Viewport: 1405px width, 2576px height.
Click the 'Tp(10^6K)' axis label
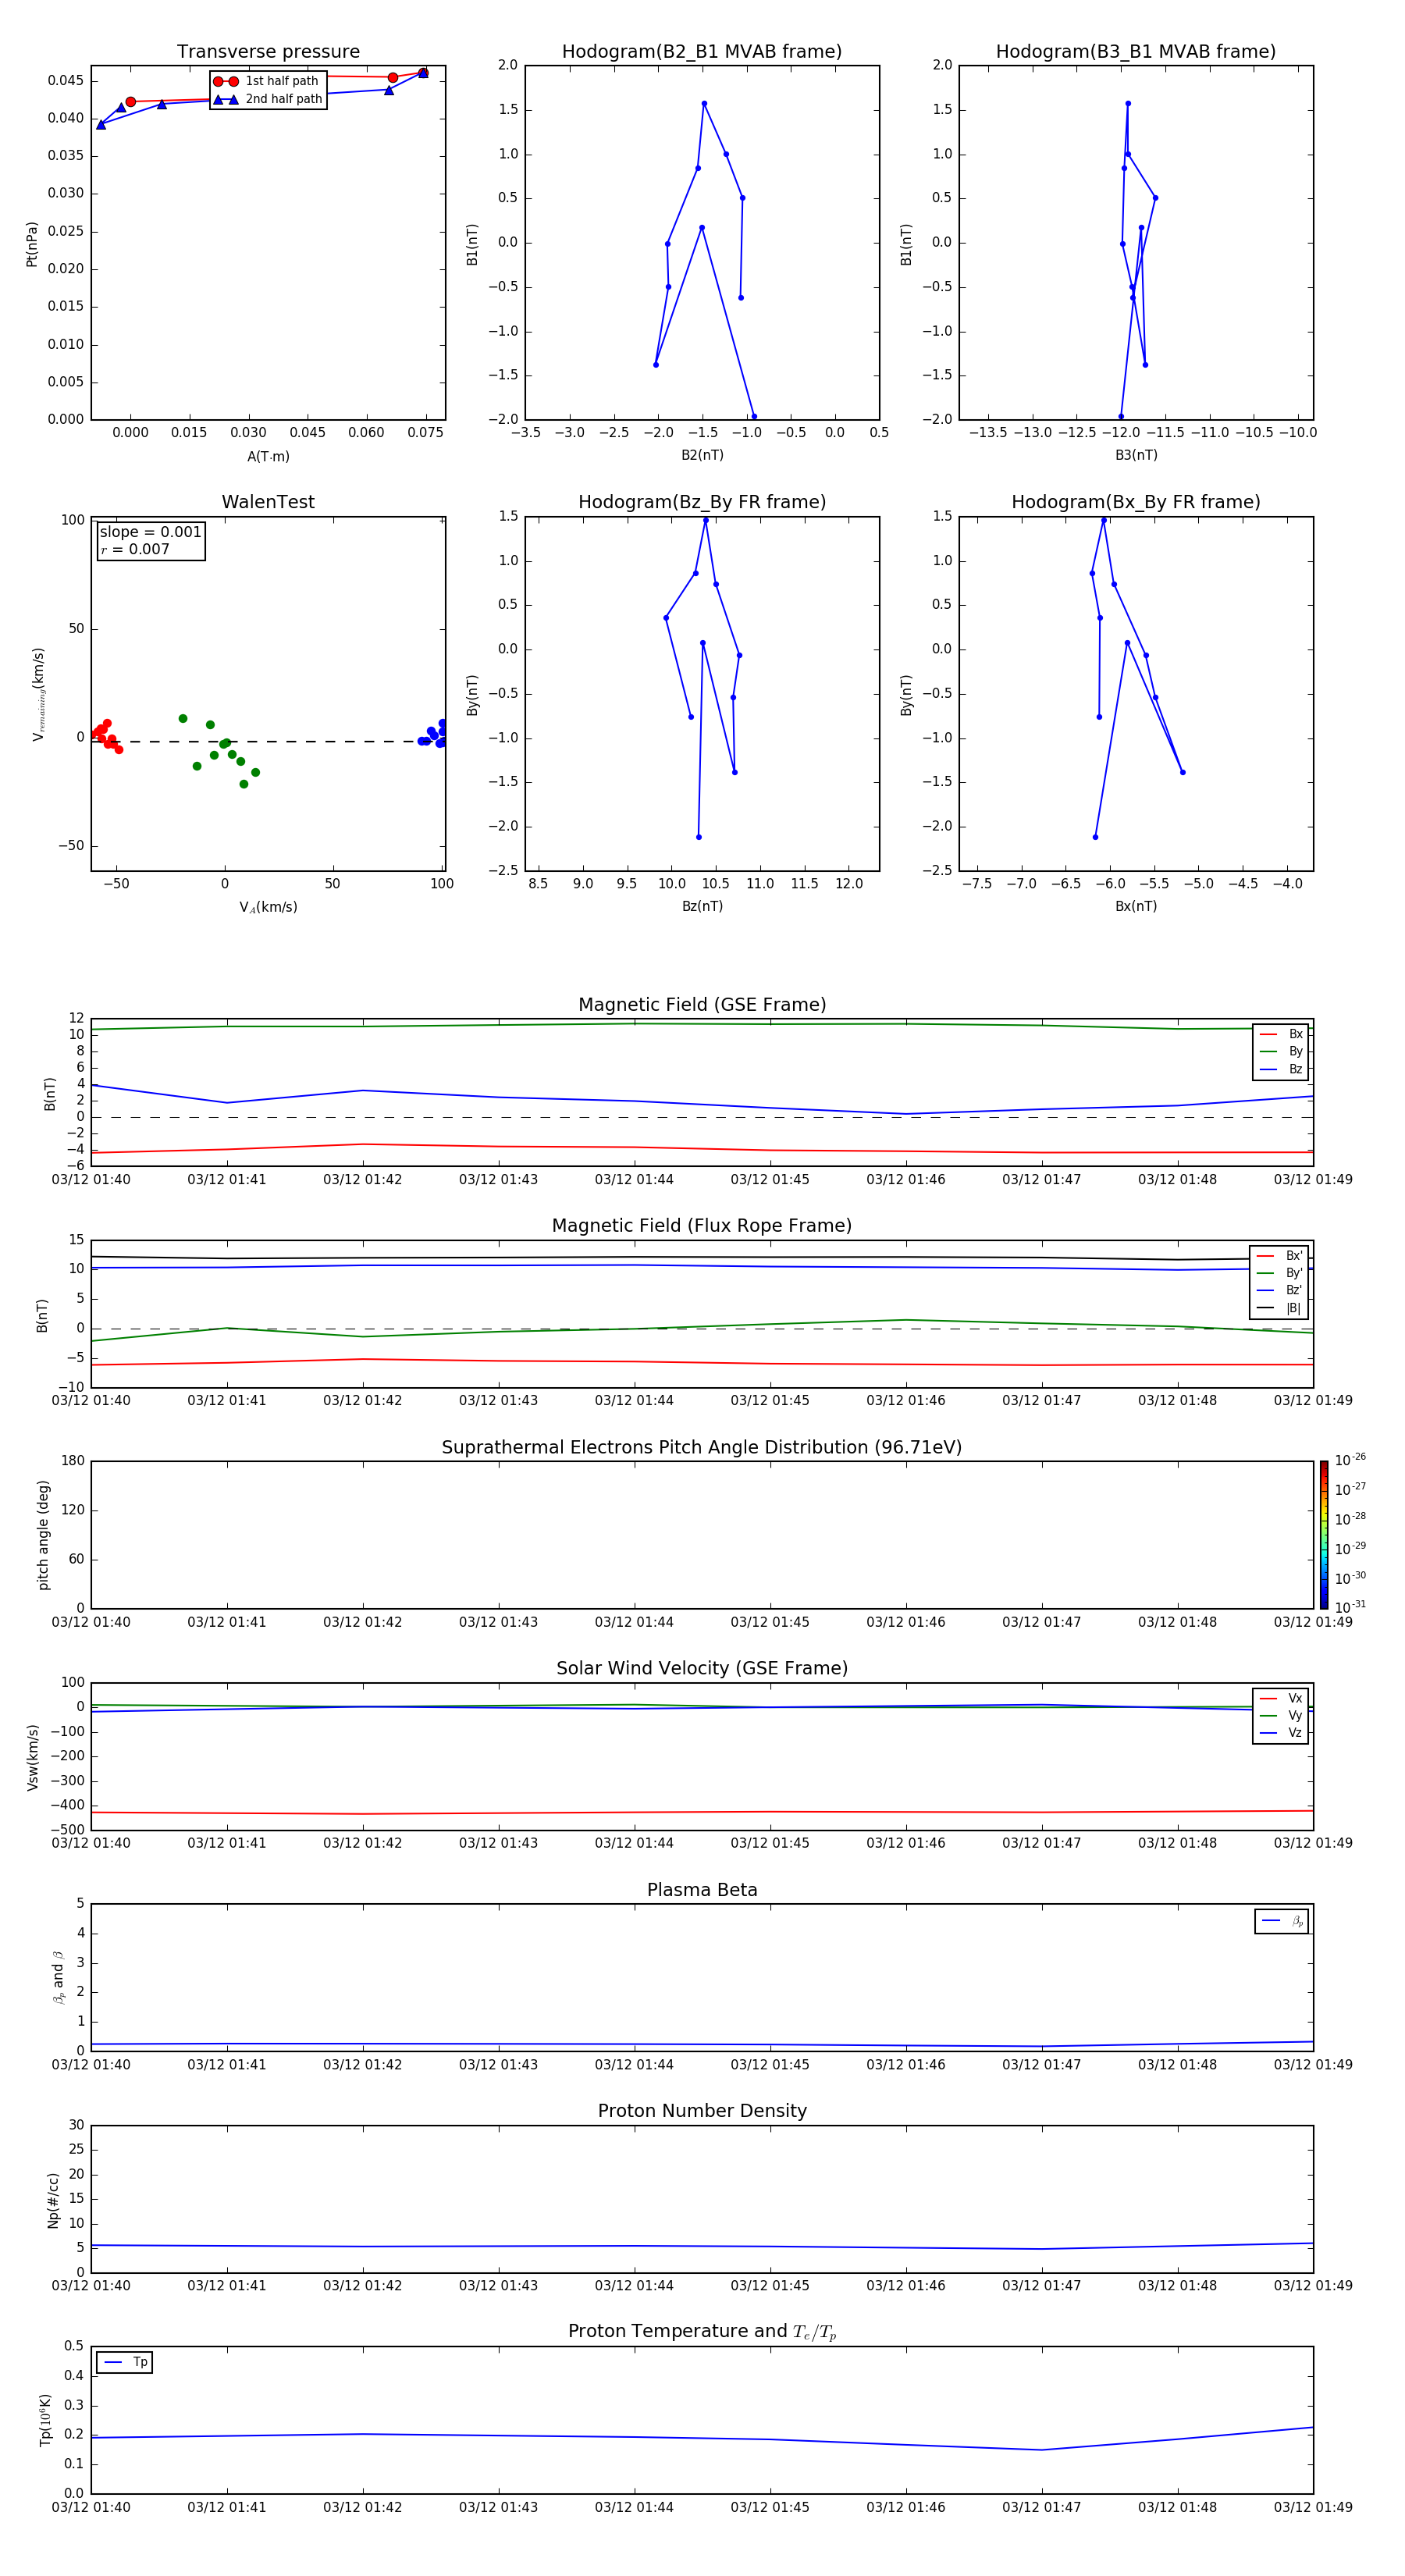(x=45, y=2420)
